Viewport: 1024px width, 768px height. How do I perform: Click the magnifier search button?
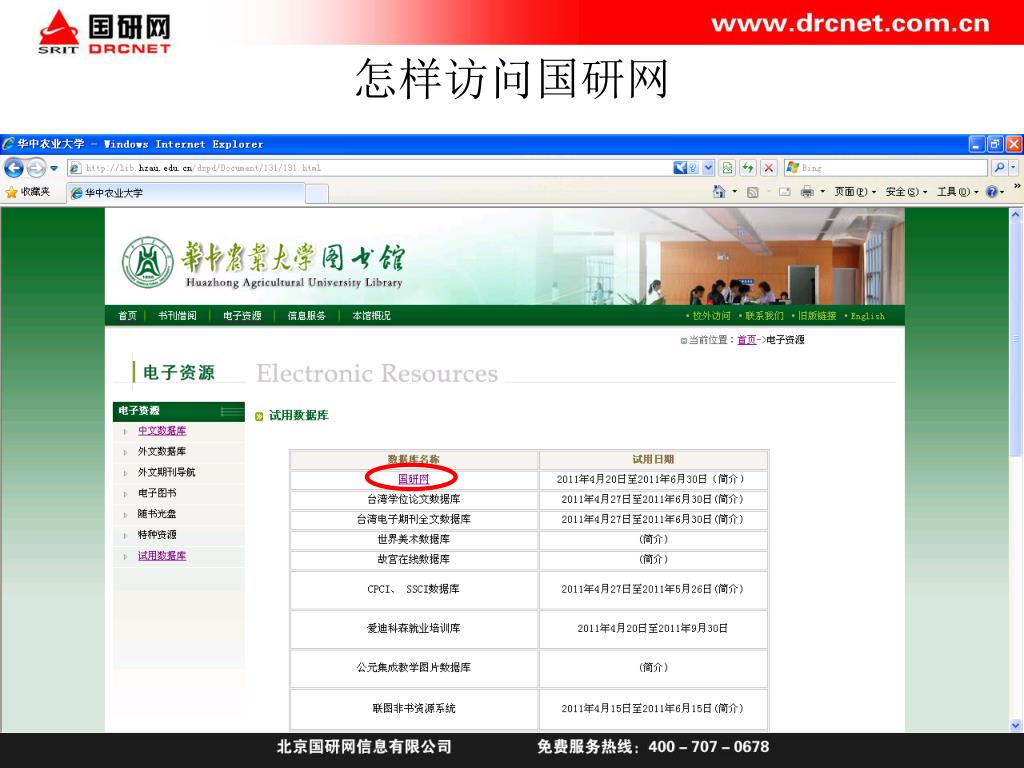(x=999, y=168)
